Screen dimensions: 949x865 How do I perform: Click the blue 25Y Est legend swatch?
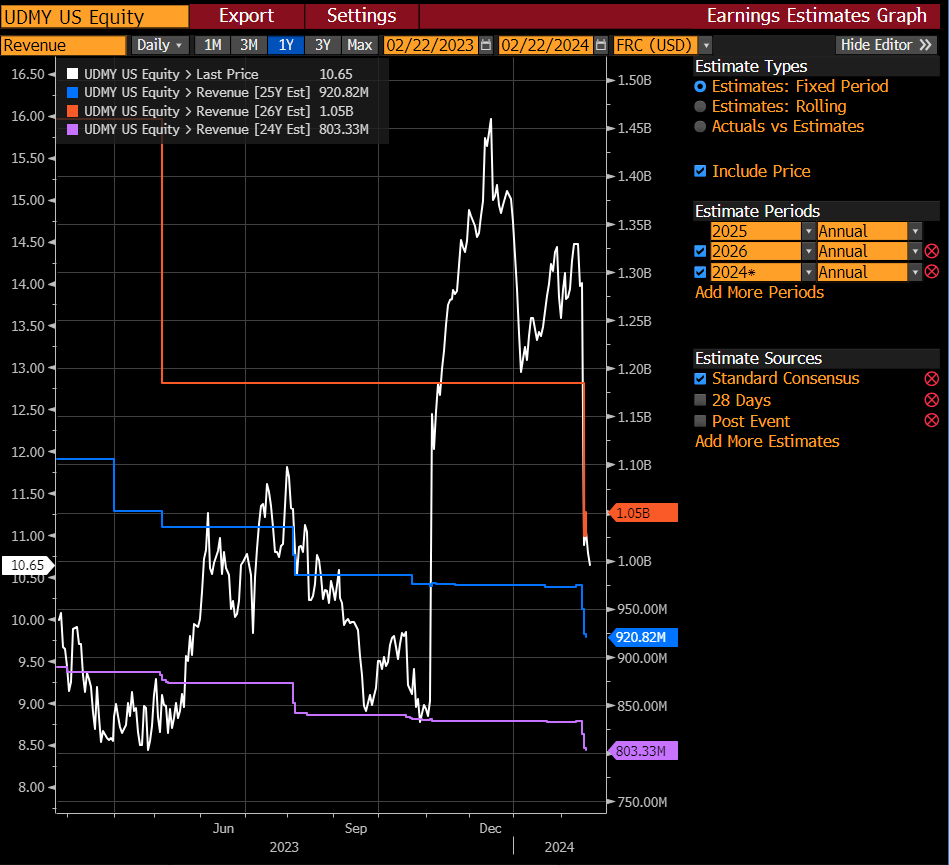(71, 92)
